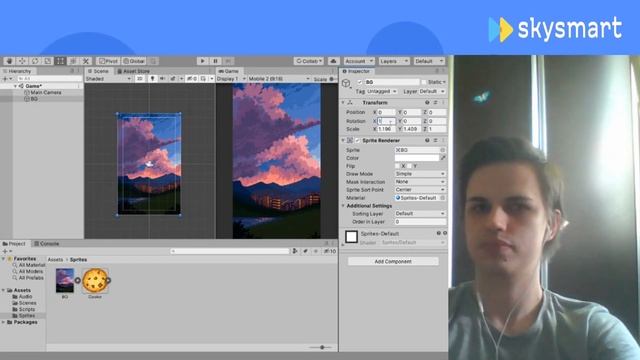Select the Move tool in the toolbar

tap(22, 61)
